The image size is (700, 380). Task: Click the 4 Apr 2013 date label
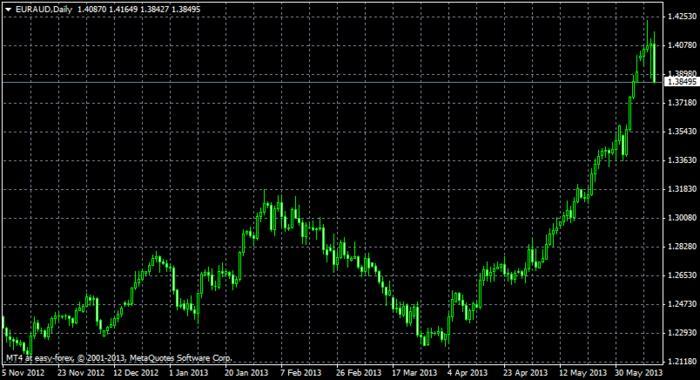[467, 372]
